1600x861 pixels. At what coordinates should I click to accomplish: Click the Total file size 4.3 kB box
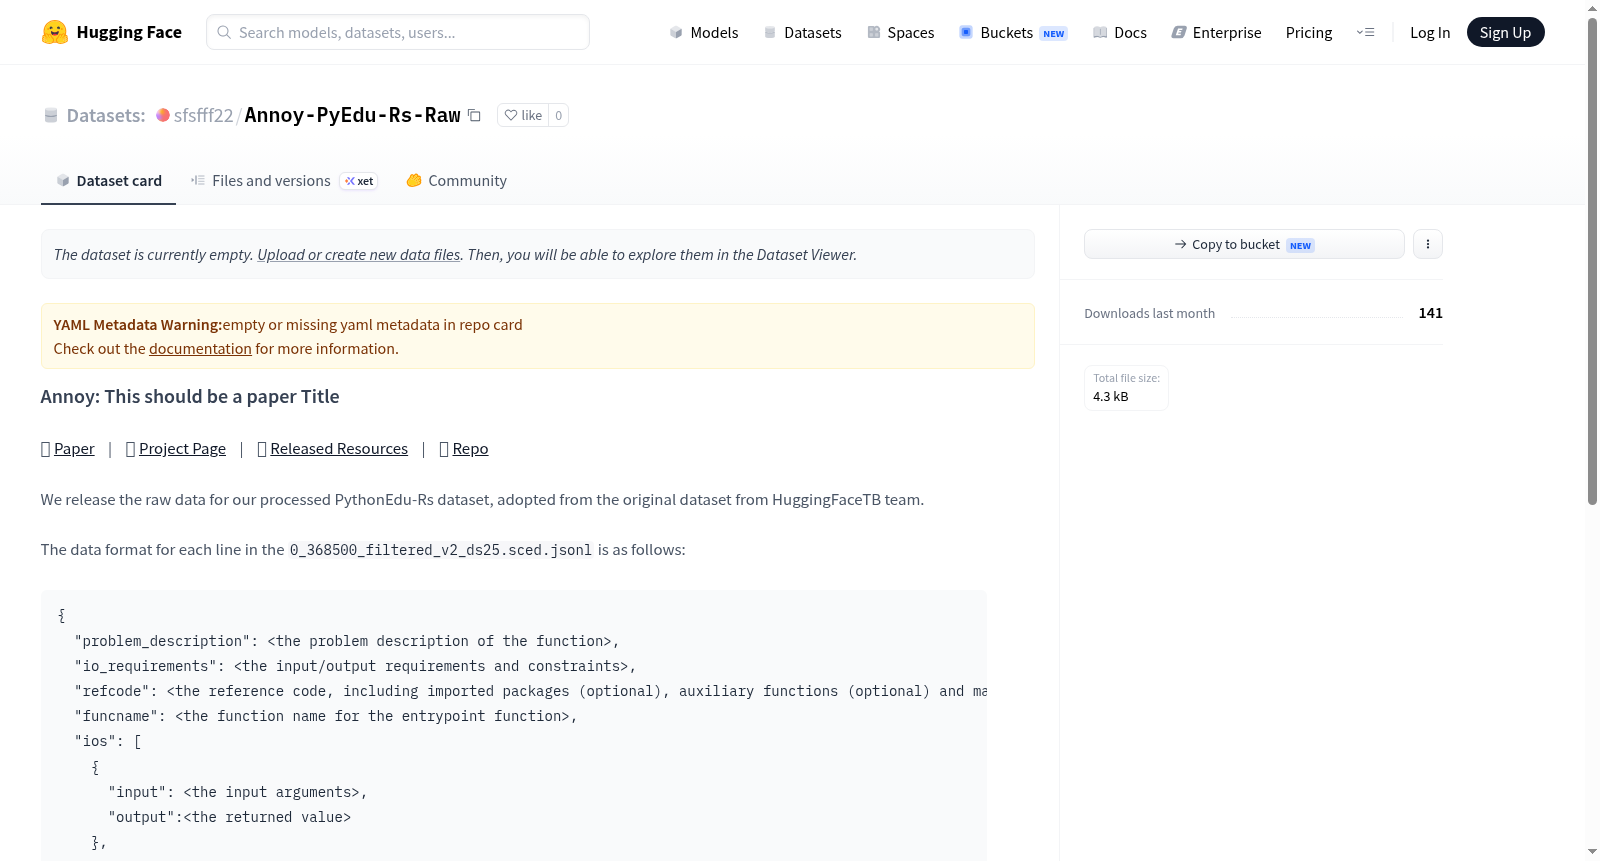click(x=1127, y=388)
